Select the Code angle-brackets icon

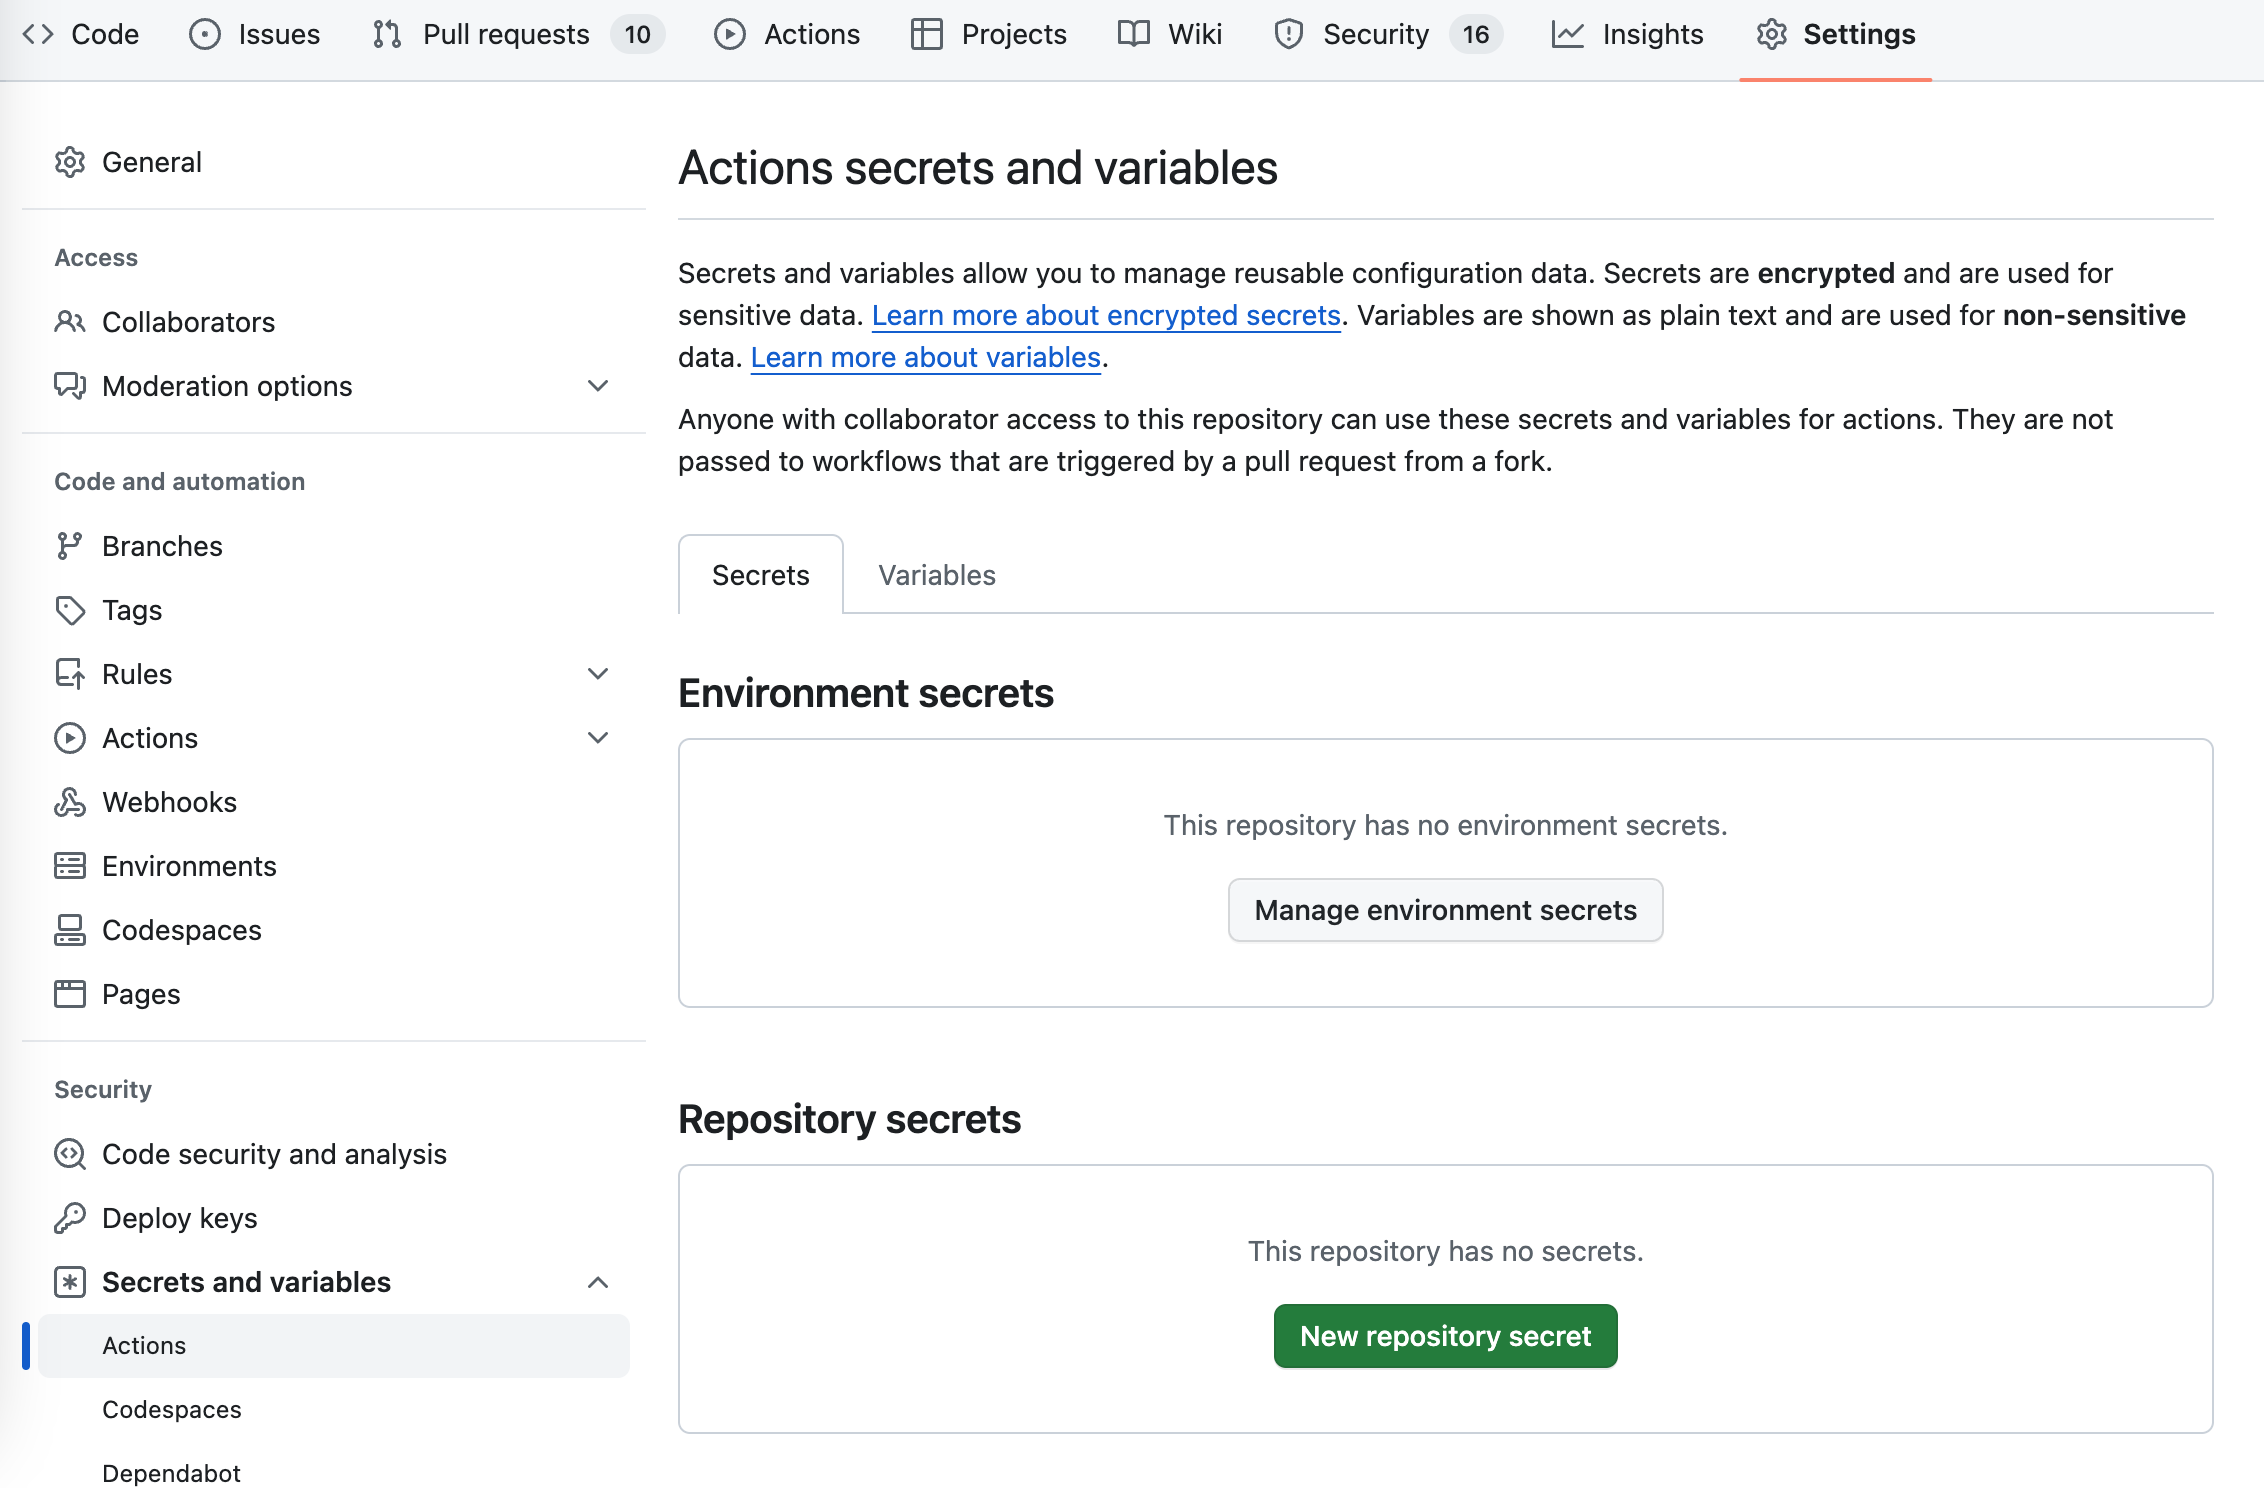(39, 33)
